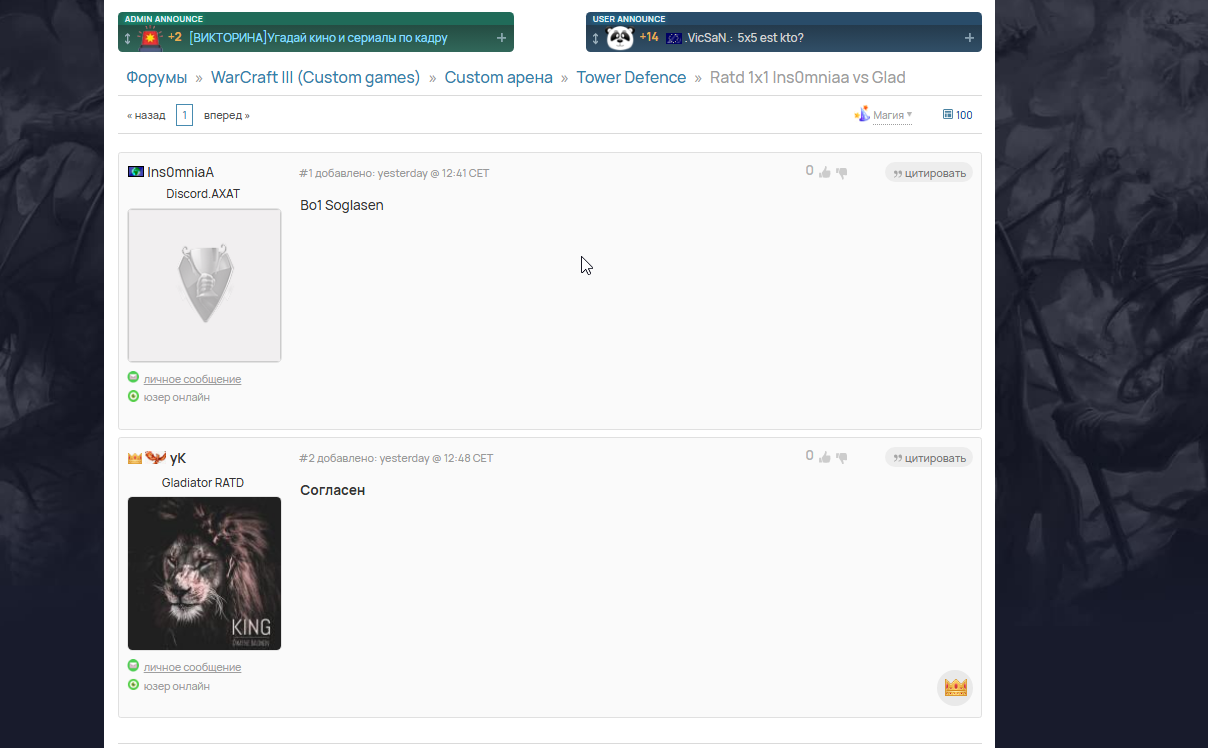
Task: Click the like count 0 on post #1
Action: 810,171
